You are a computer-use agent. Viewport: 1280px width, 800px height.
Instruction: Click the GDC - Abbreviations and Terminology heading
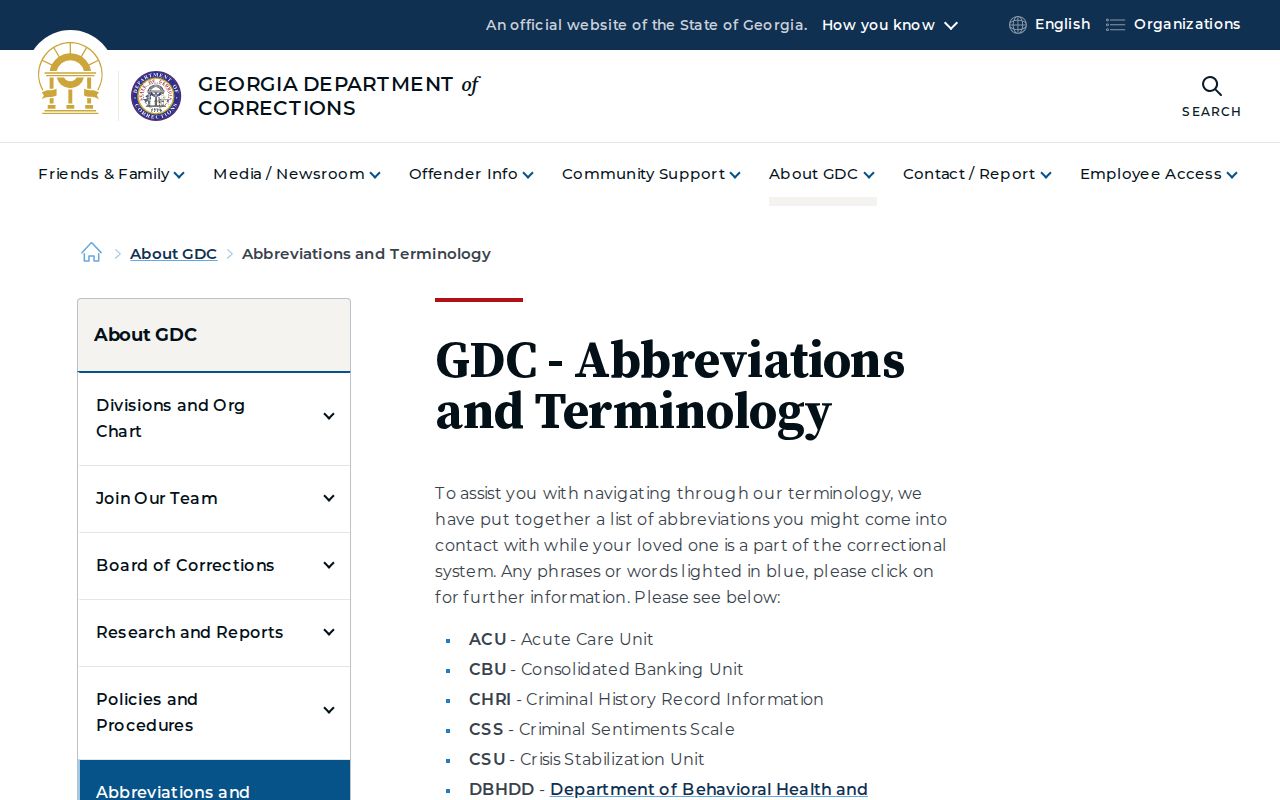[x=670, y=386]
